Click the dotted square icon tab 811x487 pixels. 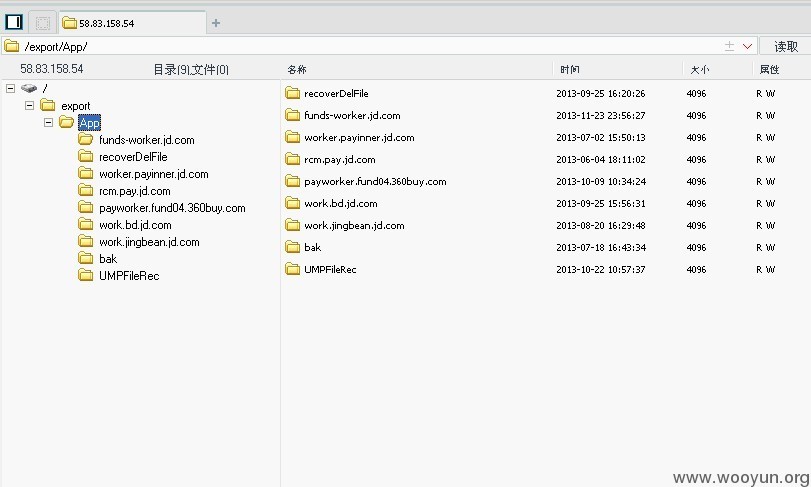pos(43,23)
